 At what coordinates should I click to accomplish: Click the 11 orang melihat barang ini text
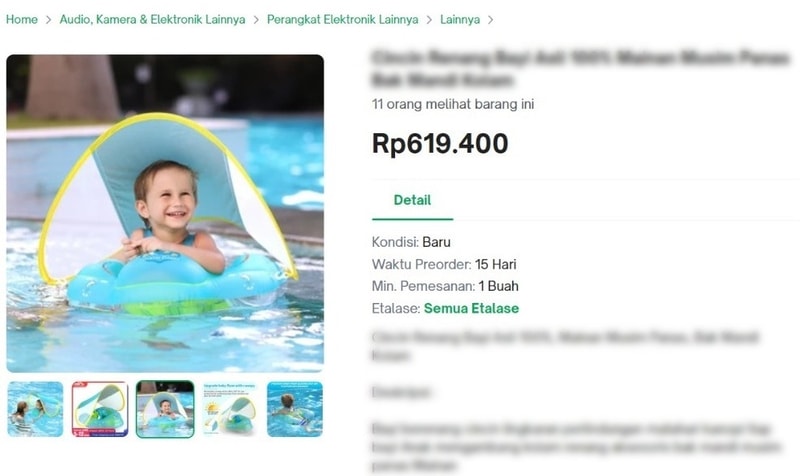[x=453, y=104]
